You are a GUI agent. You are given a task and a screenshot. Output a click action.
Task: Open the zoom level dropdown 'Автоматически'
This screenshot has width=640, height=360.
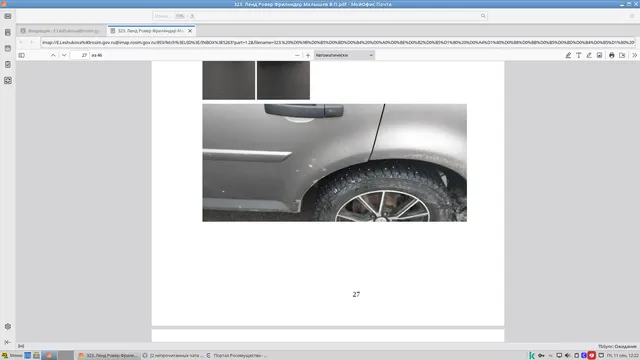coord(344,55)
